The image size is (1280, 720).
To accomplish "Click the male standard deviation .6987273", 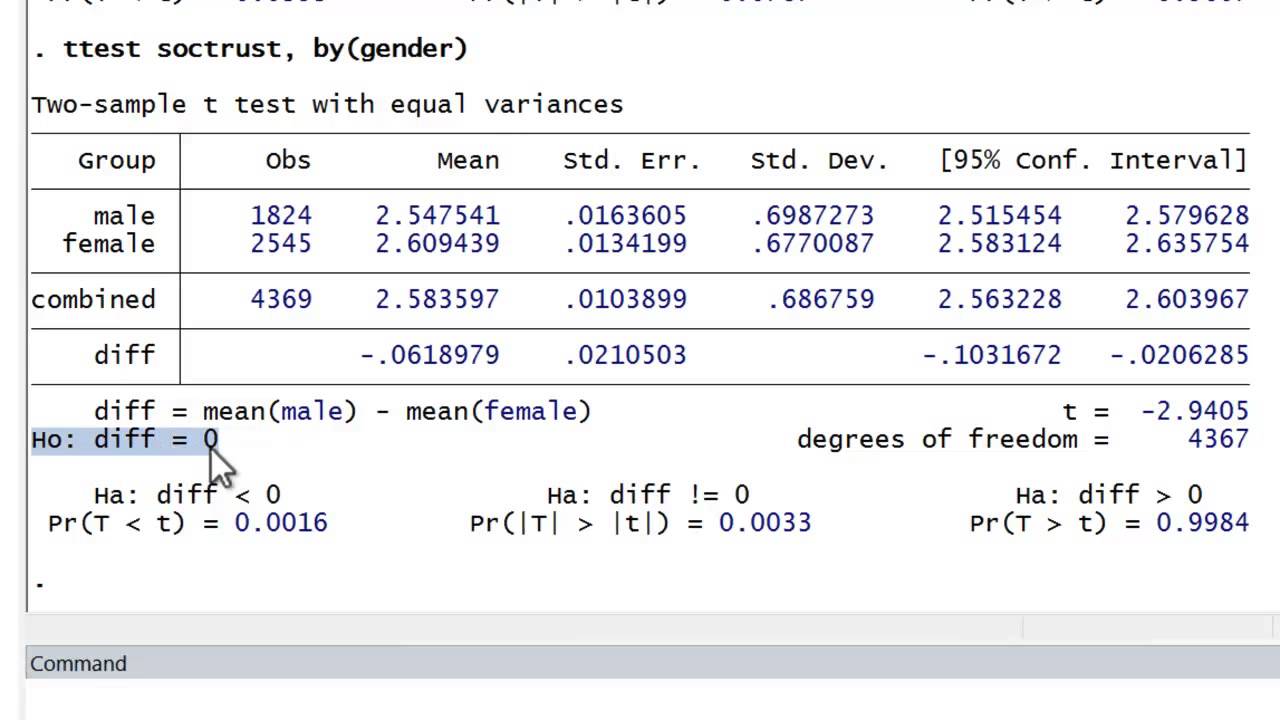I will 813,216.
